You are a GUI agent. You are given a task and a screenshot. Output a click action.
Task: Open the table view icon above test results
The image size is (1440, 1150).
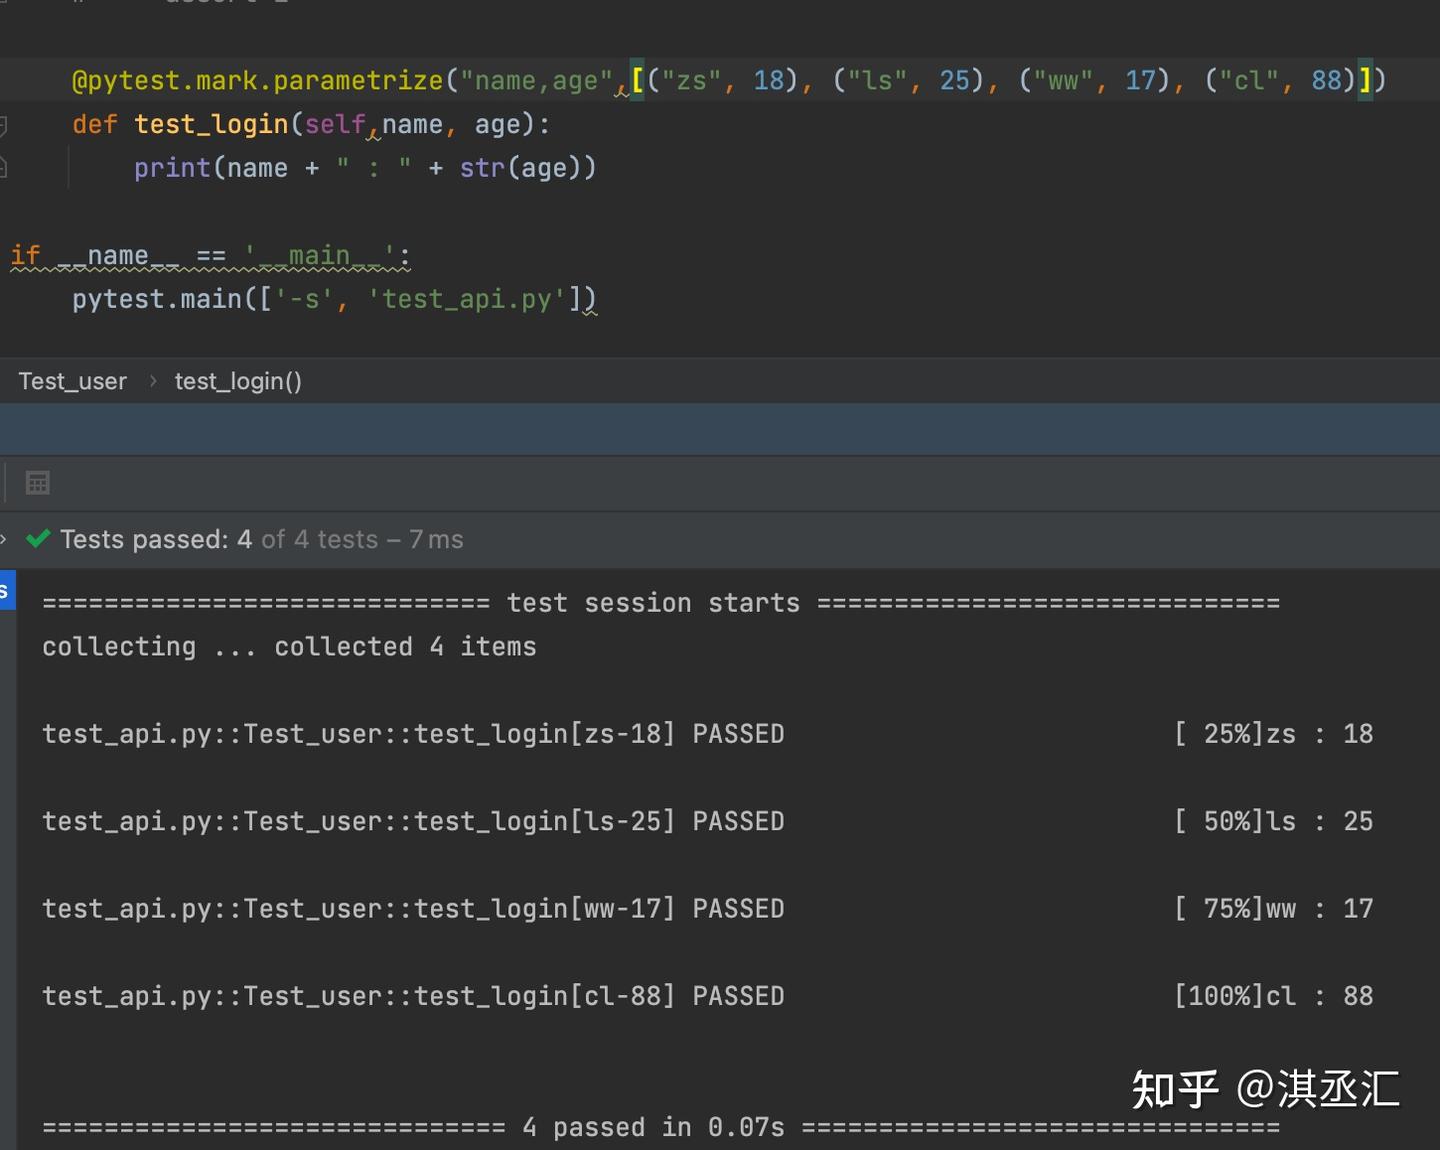37,483
